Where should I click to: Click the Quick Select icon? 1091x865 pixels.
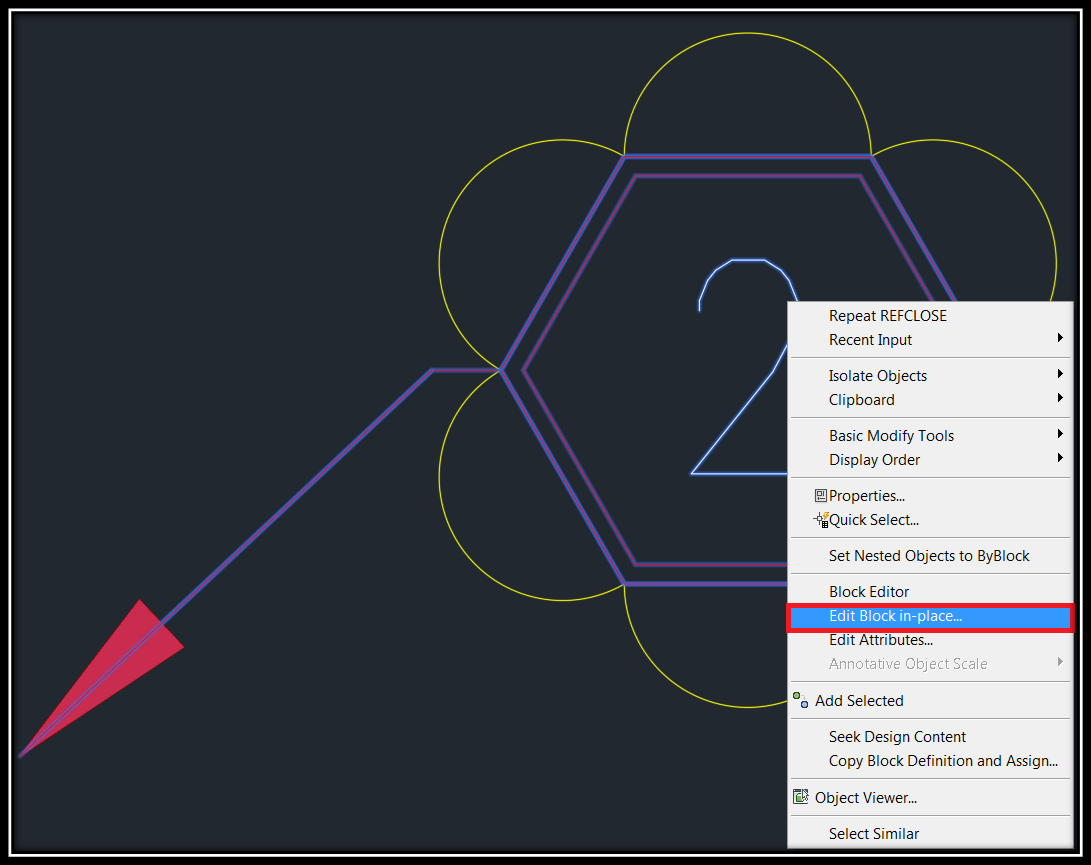821,520
